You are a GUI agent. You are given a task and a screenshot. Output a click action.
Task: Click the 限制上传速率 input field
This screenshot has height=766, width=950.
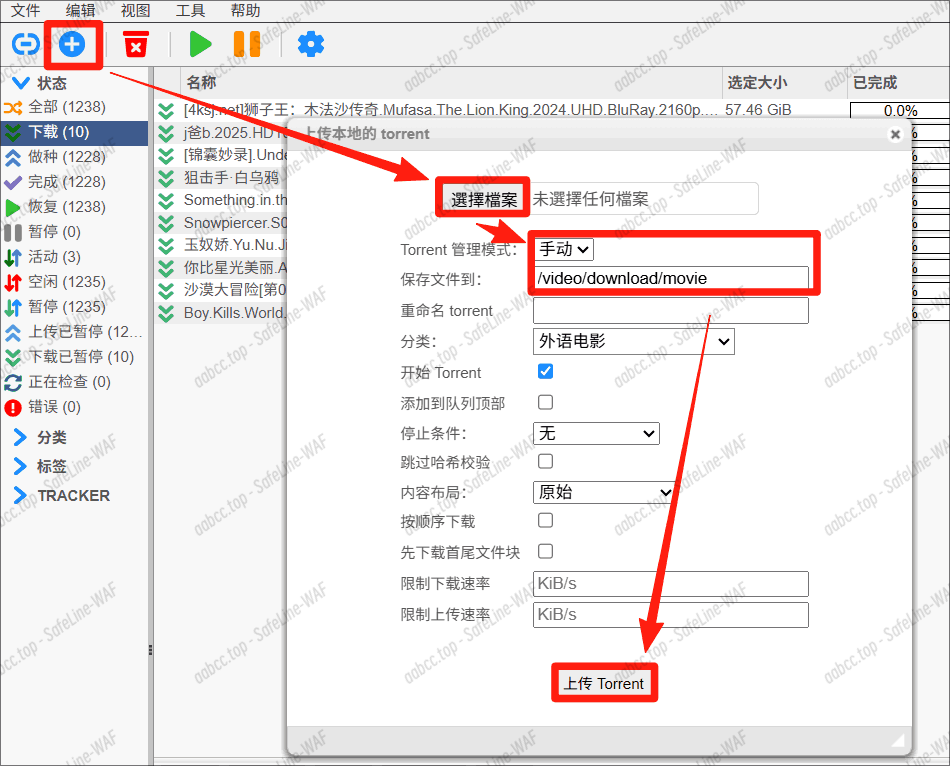click(671, 614)
